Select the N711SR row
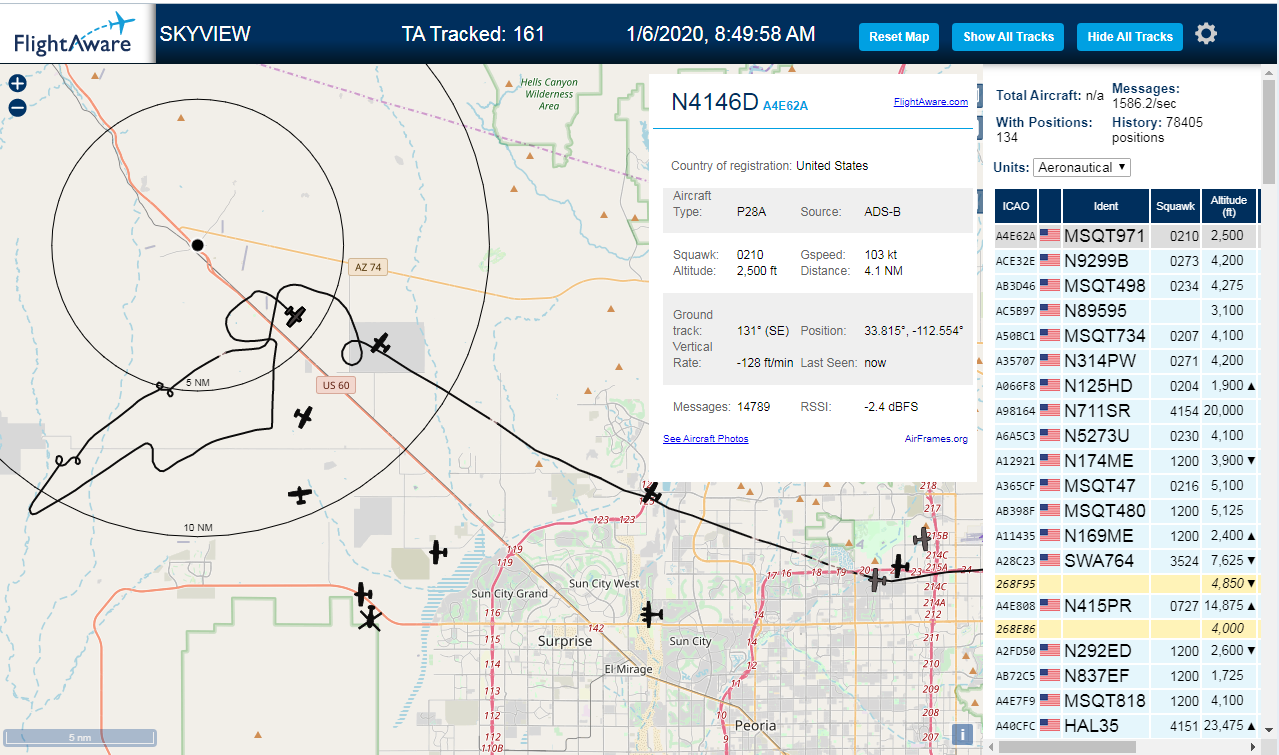This screenshot has width=1279, height=755. tap(1126, 411)
